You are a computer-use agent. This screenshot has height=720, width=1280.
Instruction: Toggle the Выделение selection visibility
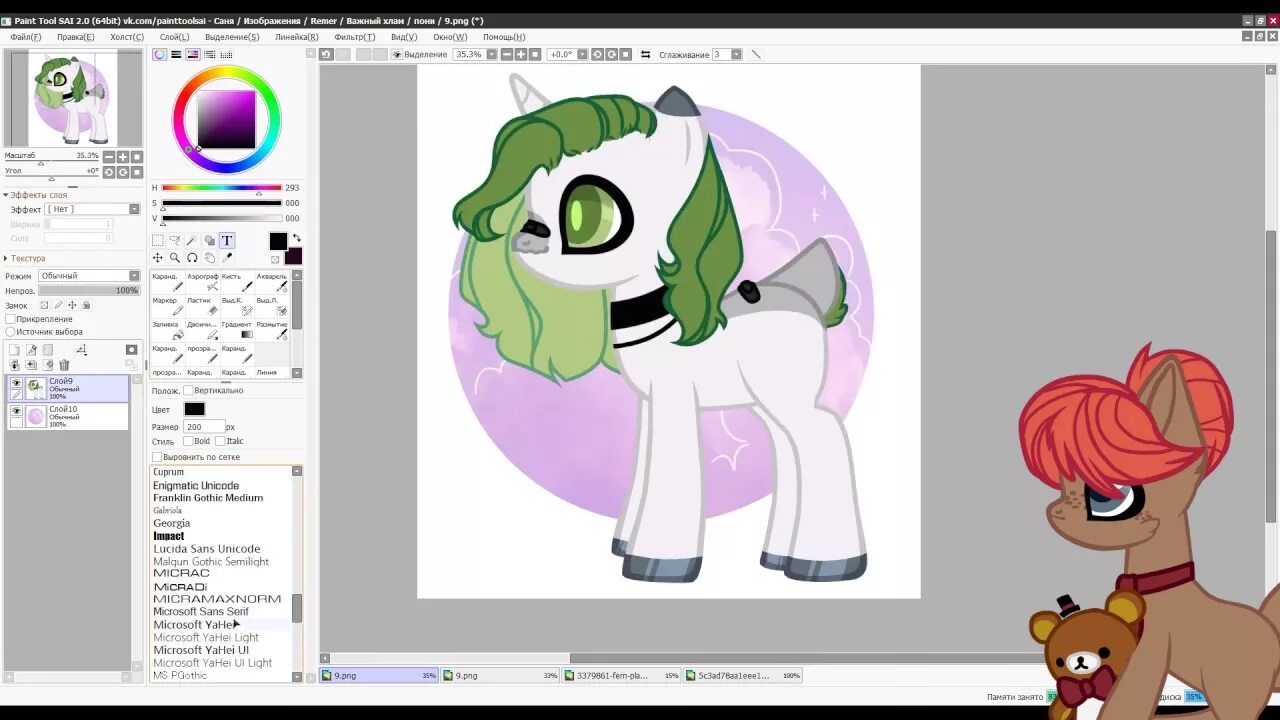pos(397,54)
